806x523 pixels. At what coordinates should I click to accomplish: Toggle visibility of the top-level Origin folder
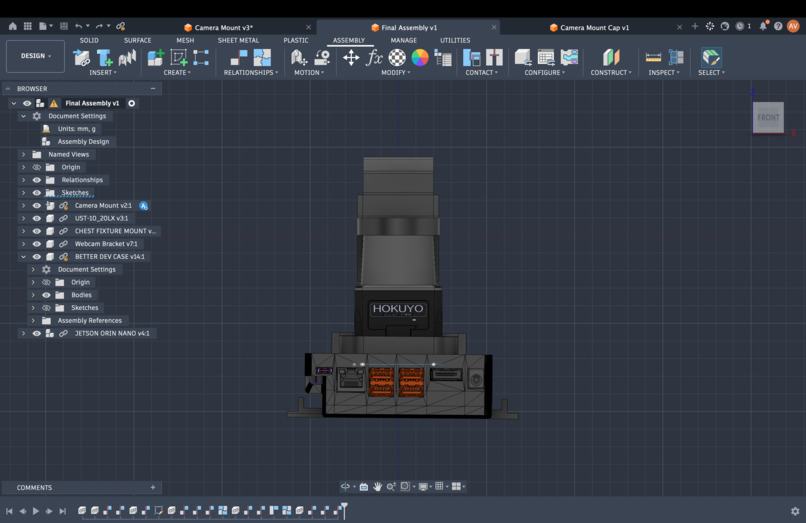[36, 167]
